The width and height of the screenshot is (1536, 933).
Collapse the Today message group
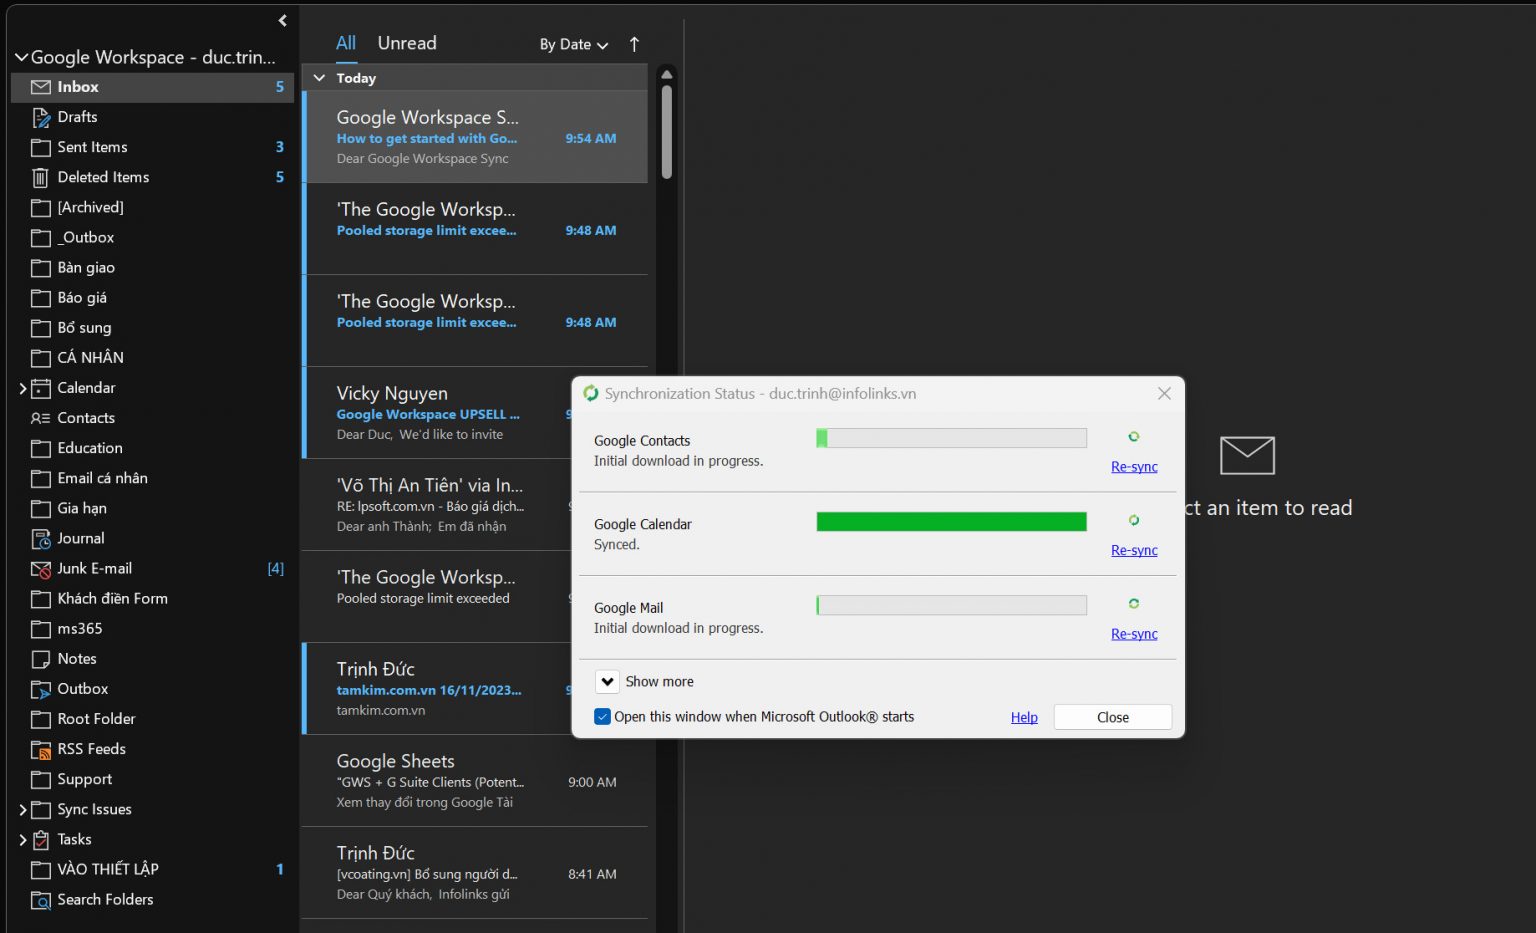(319, 78)
